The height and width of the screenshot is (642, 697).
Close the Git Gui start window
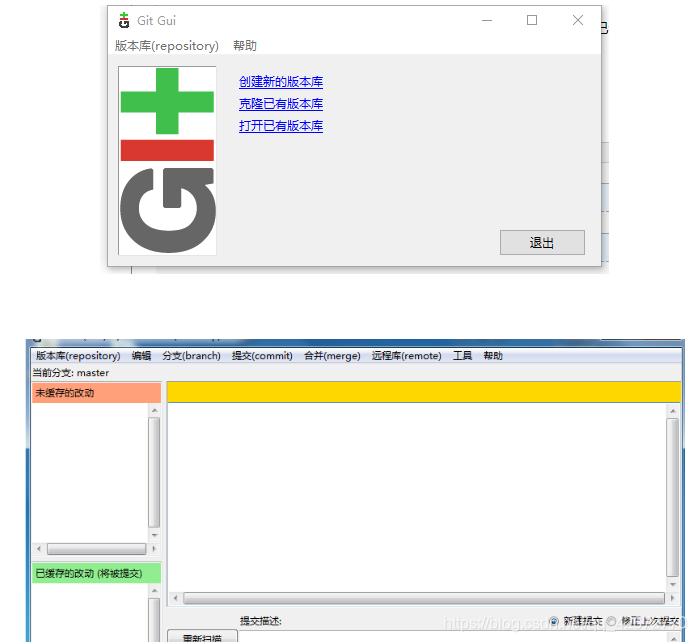coord(578,20)
